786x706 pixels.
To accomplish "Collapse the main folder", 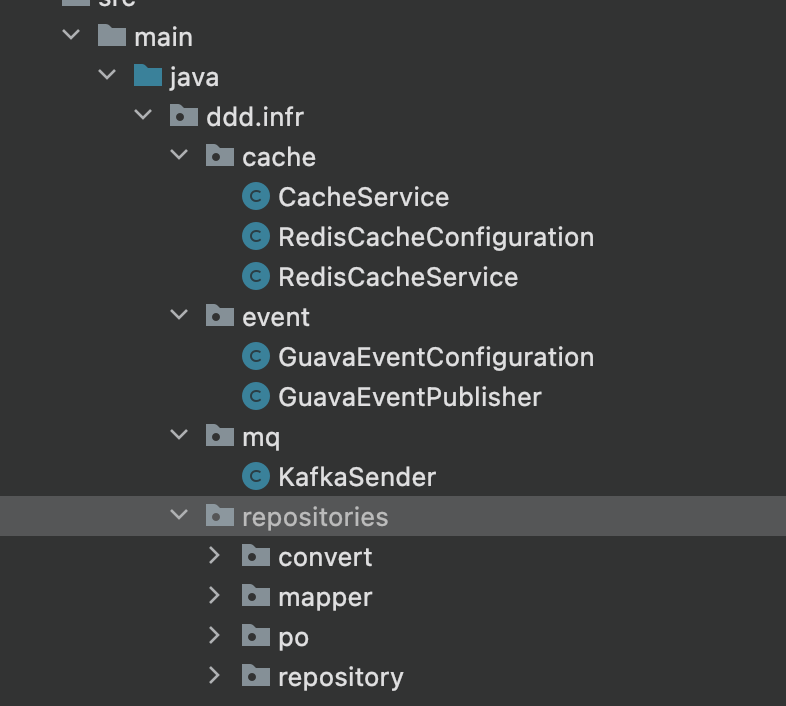I will 71,35.
